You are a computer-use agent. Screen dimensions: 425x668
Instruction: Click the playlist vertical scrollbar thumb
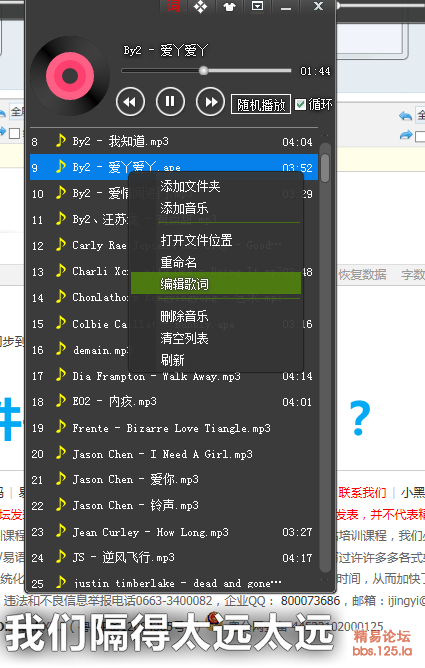click(x=325, y=167)
